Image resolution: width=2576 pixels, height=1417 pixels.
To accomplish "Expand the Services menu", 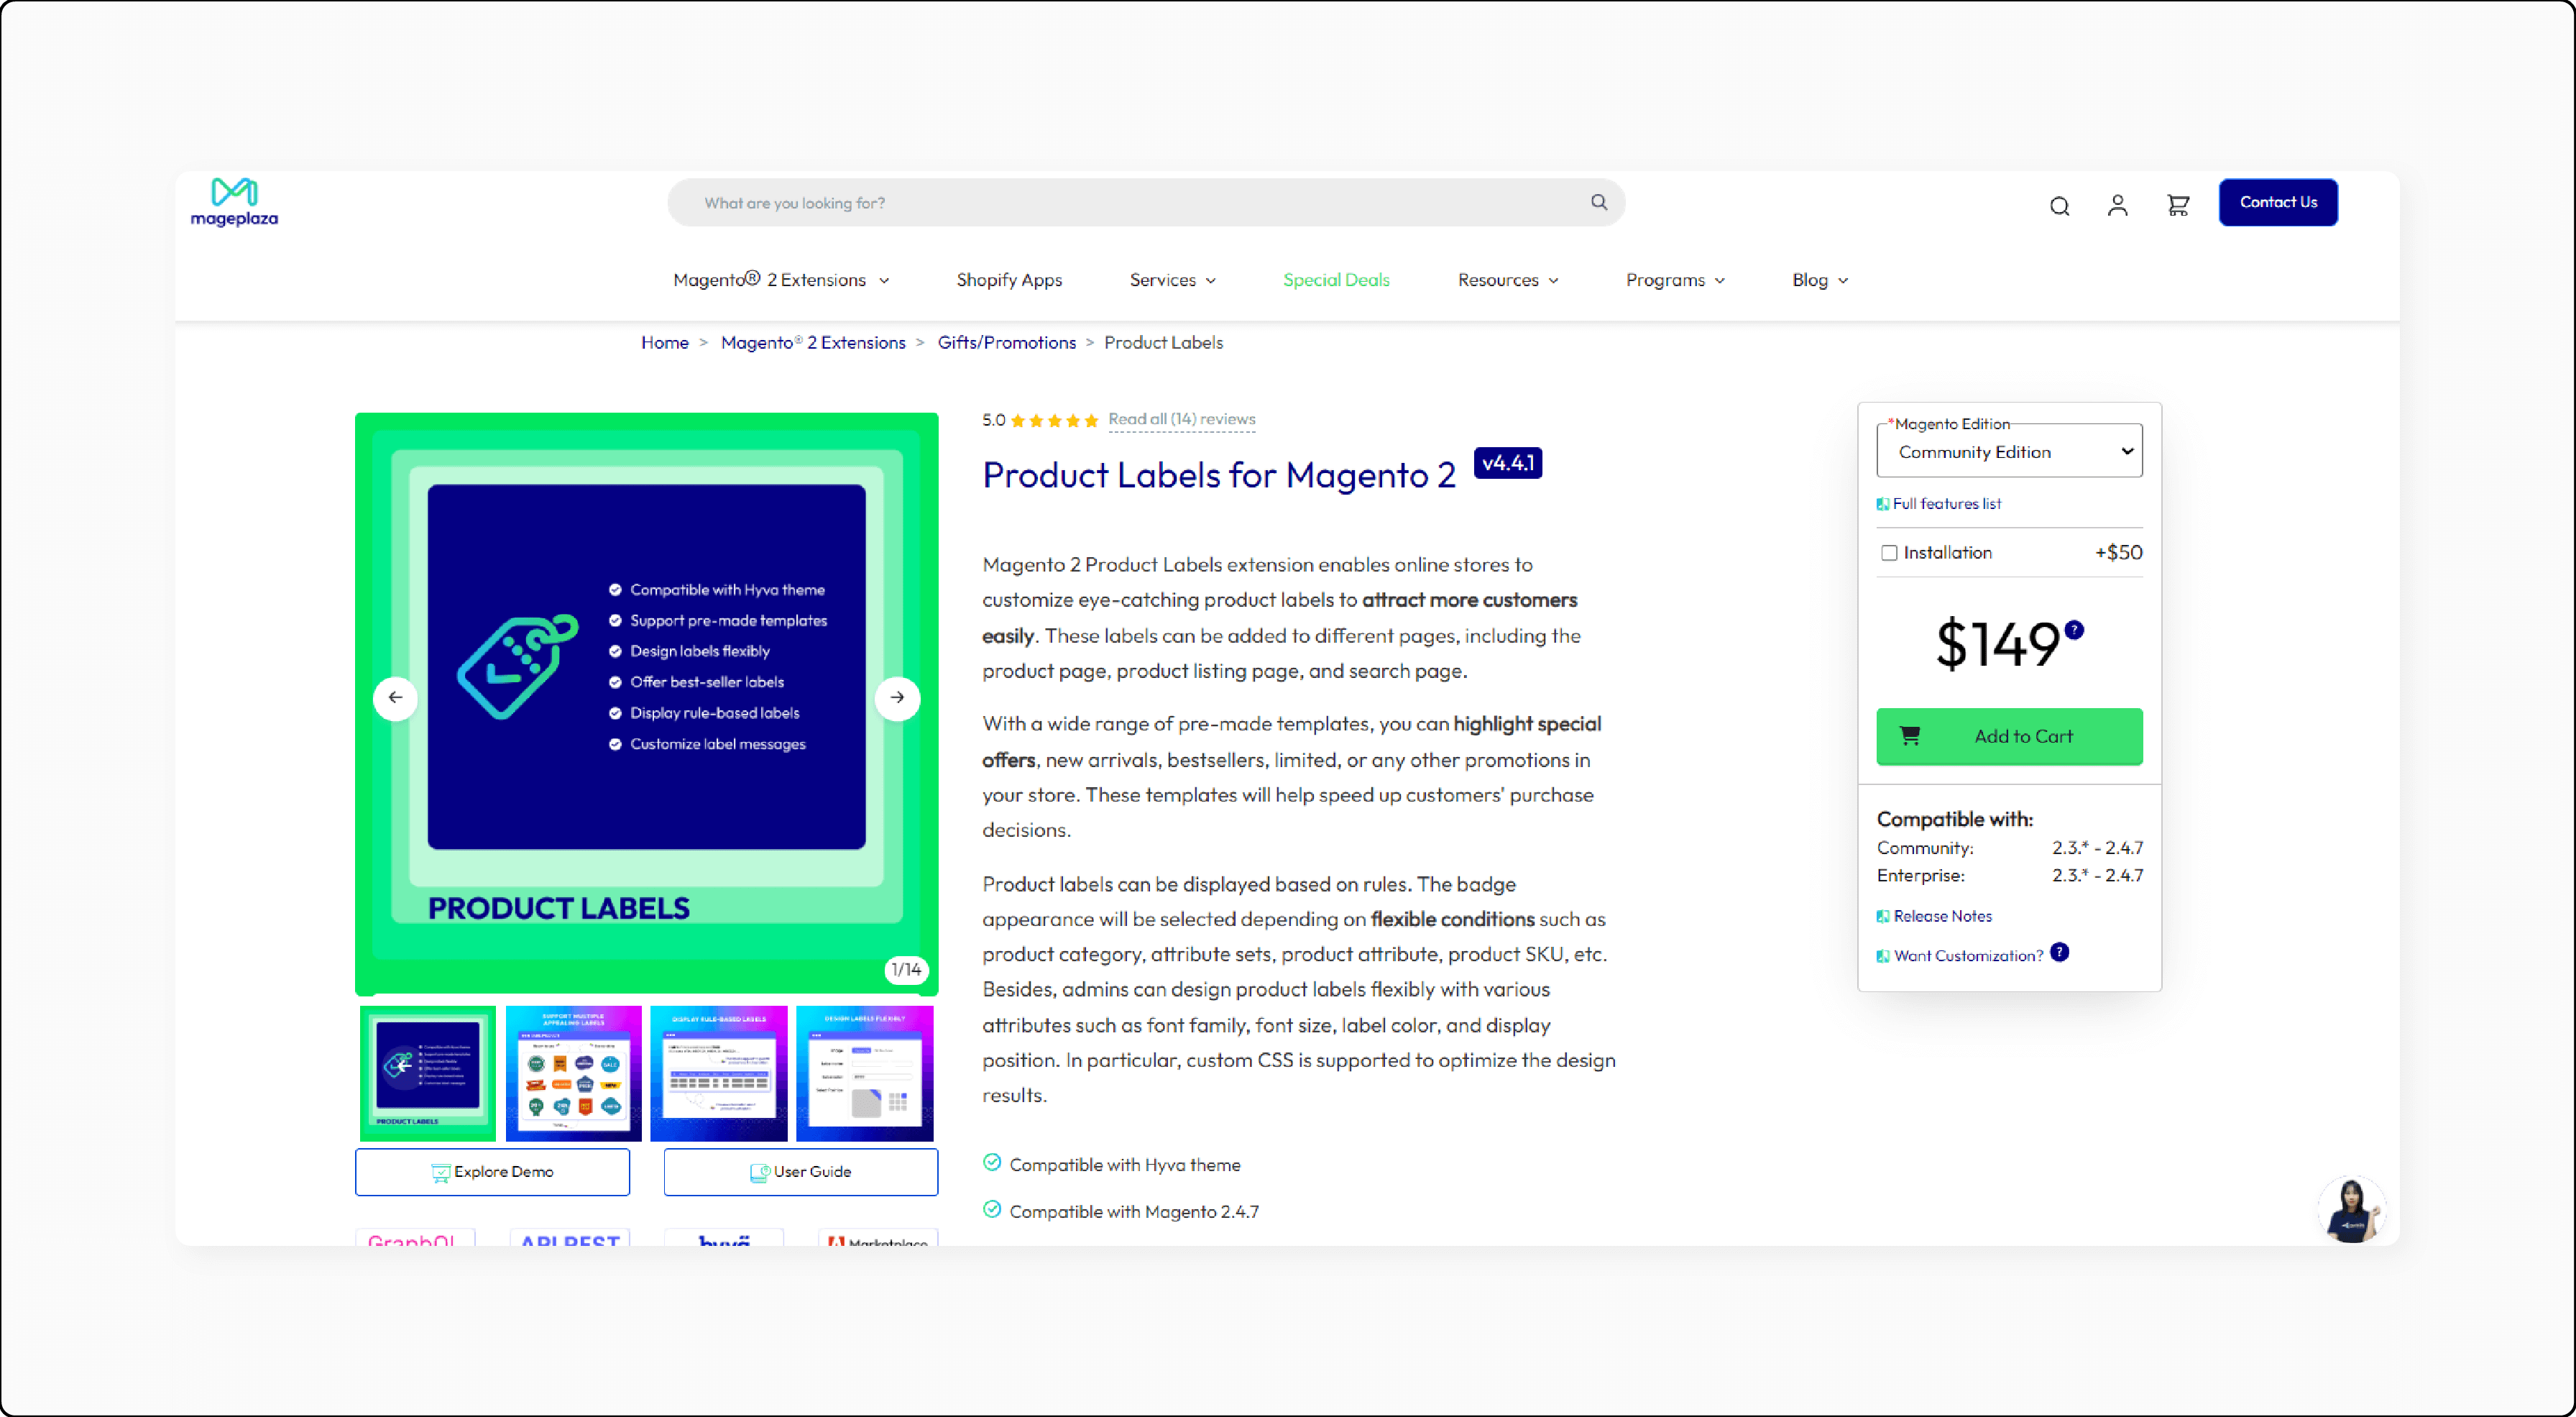I will tap(1172, 280).
